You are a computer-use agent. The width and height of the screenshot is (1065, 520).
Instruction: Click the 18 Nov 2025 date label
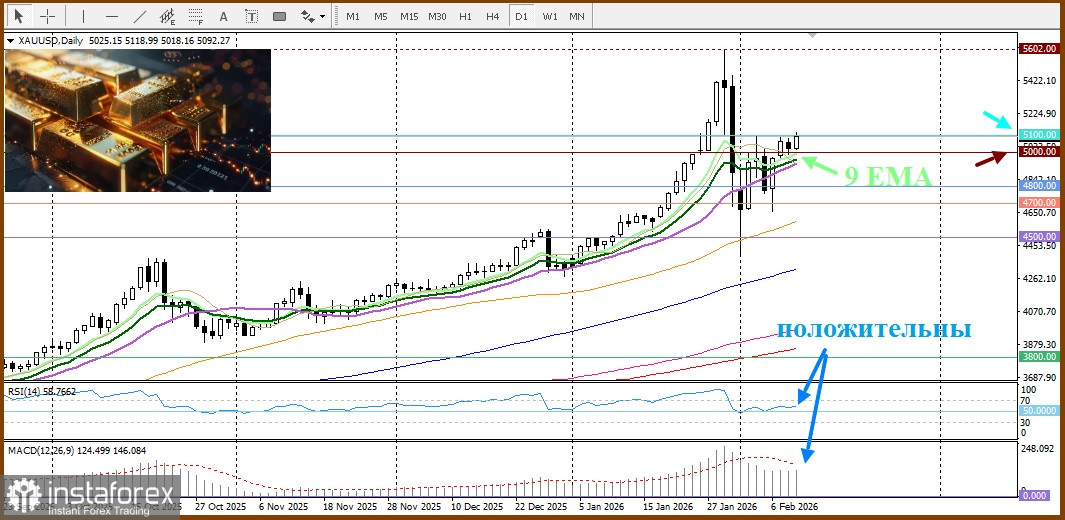pyautogui.click(x=350, y=507)
